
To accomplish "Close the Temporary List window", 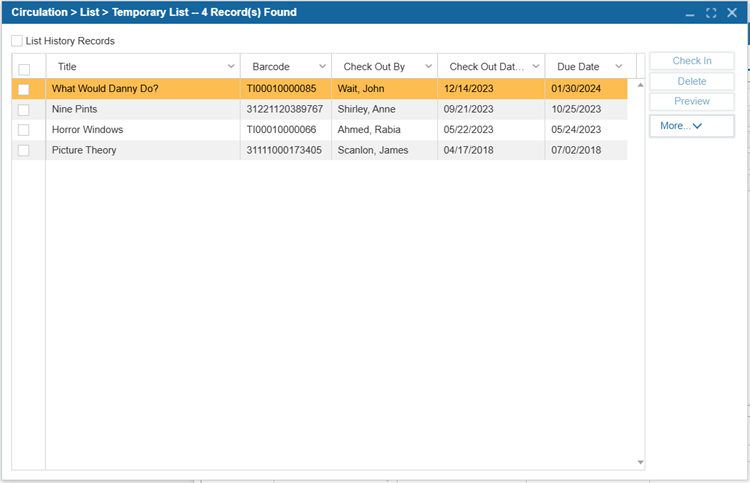I will [x=732, y=12].
